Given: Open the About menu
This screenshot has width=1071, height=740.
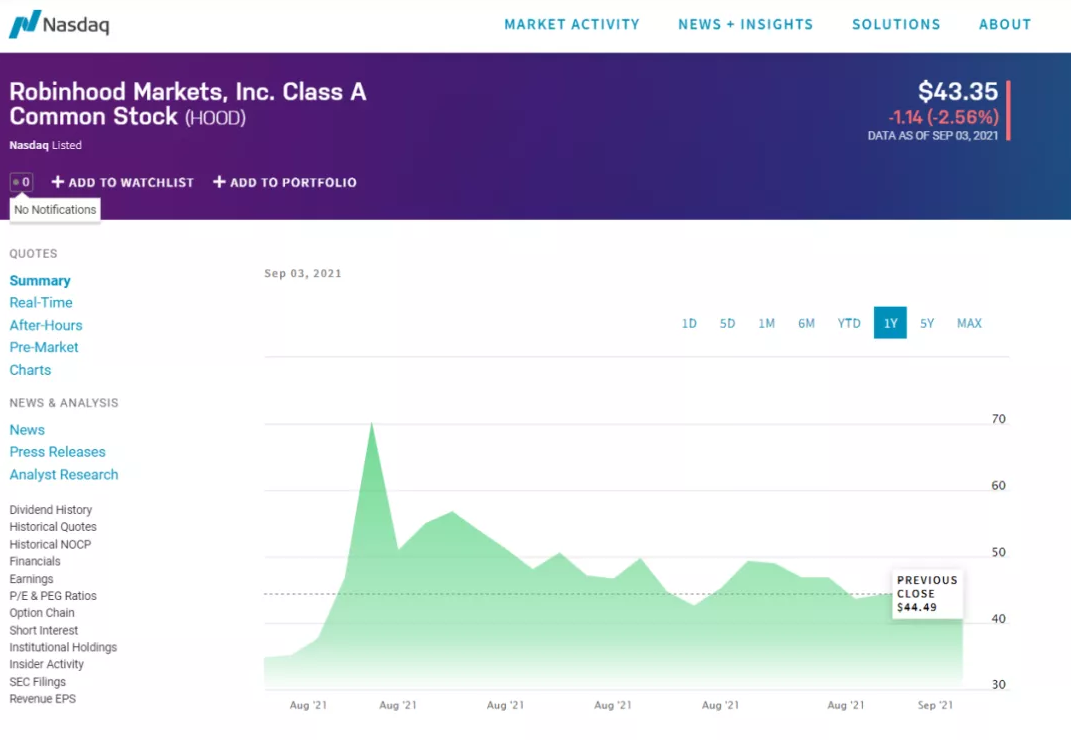Looking at the screenshot, I should tap(1004, 24).
